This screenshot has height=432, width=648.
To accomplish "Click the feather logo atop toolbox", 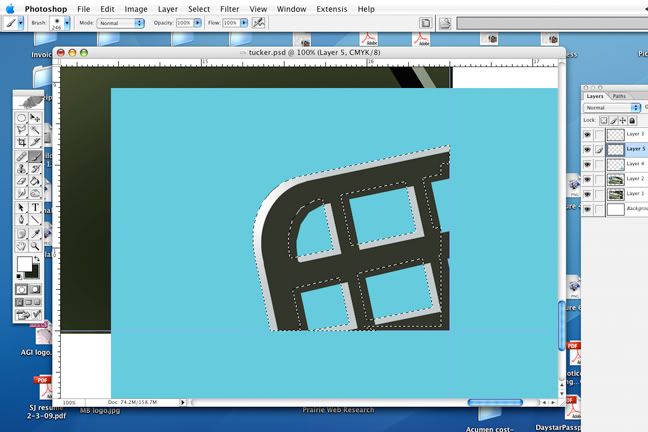I will pos(28,100).
